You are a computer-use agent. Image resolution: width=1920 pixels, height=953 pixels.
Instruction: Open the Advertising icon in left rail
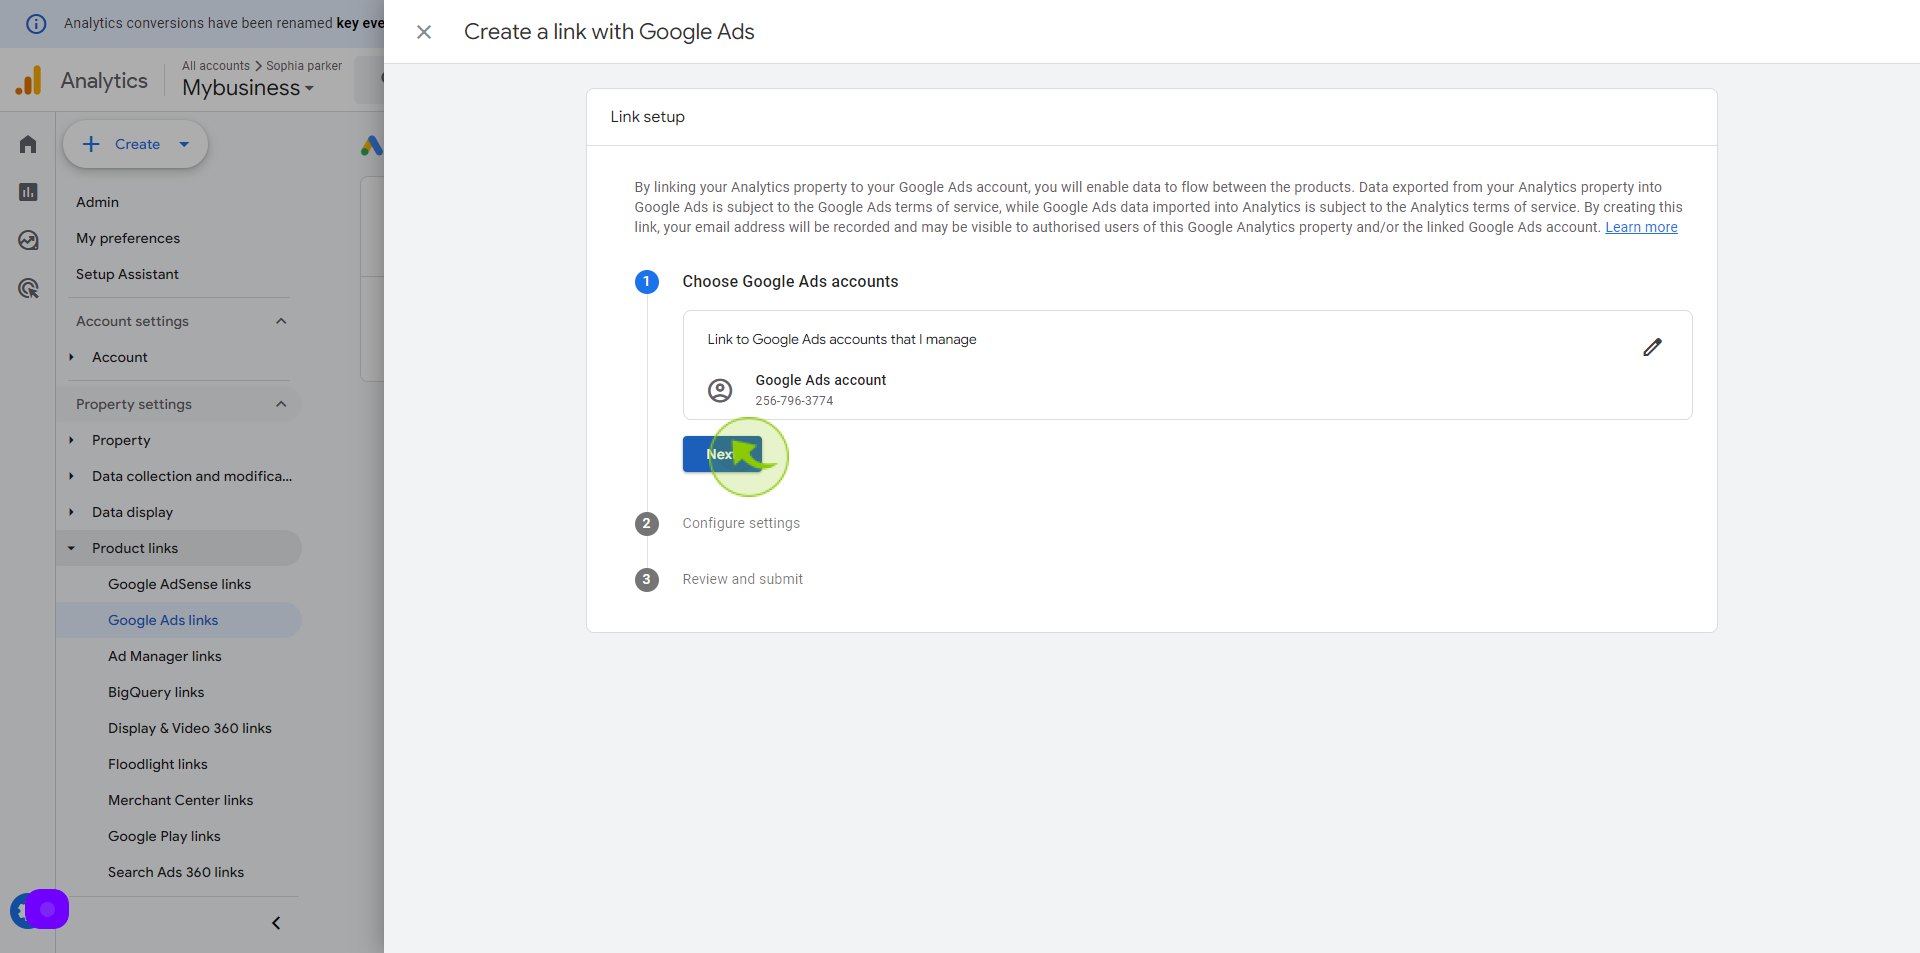28,288
